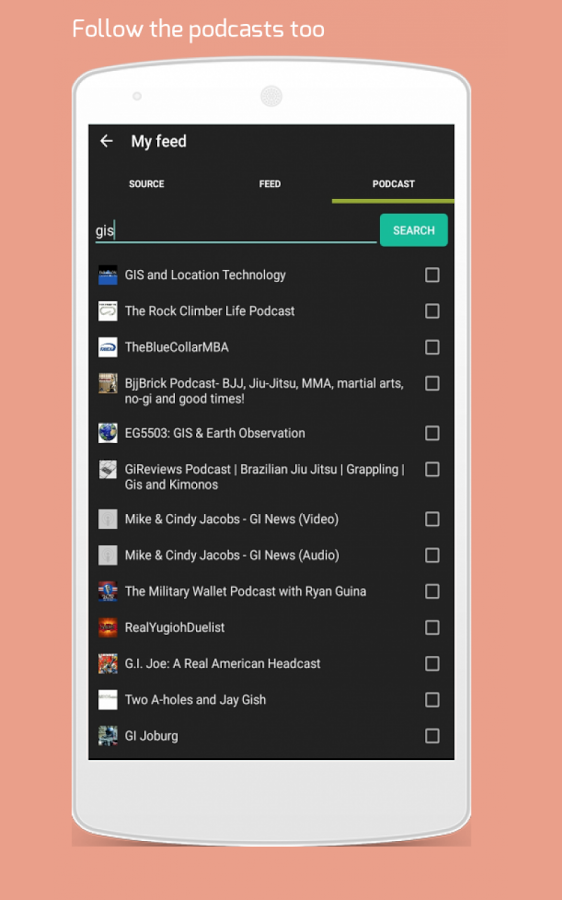
Task: Tap the BjjBrick Podcast cover image
Action: pyautogui.click(x=108, y=383)
